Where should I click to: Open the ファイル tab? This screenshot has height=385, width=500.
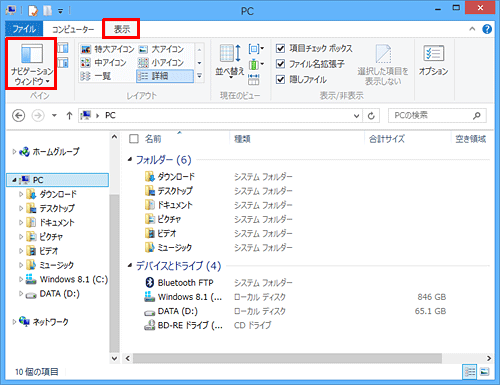pyautogui.click(x=24, y=29)
